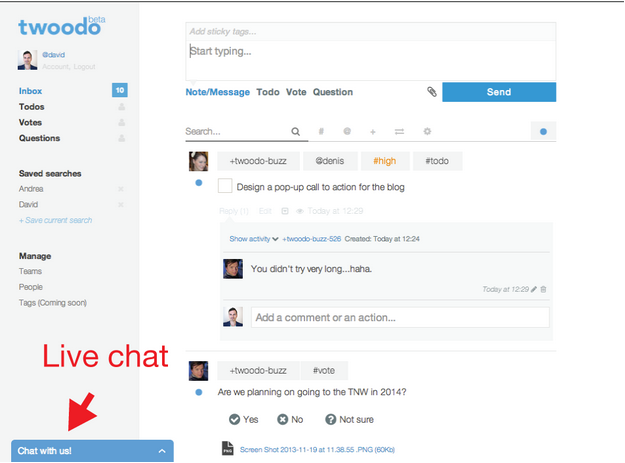Click the search magnifier icon
Screen dimensions: 625x463
click(x=295, y=131)
